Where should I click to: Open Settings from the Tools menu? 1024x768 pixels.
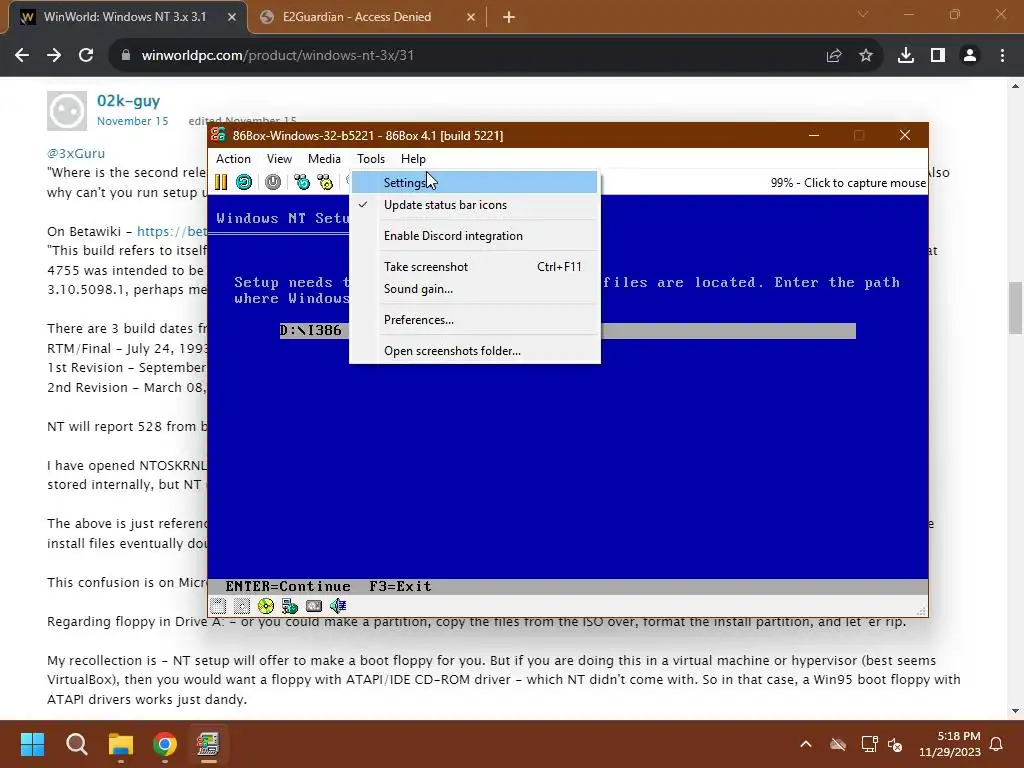click(x=475, y=182)
